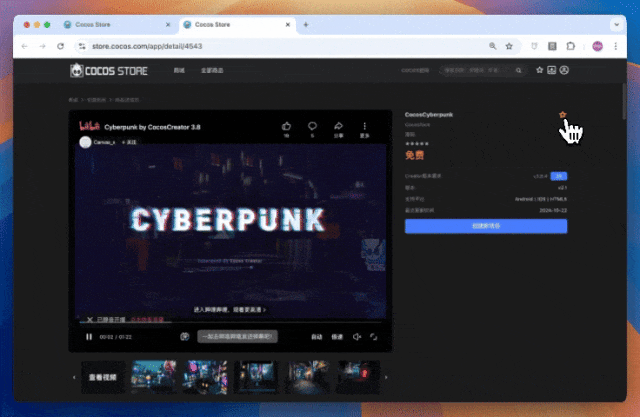Image resolution: width=640 pixels, height=417 pixels.
Task: Open the Chrome three-dot menu
Action: [616, 46]
